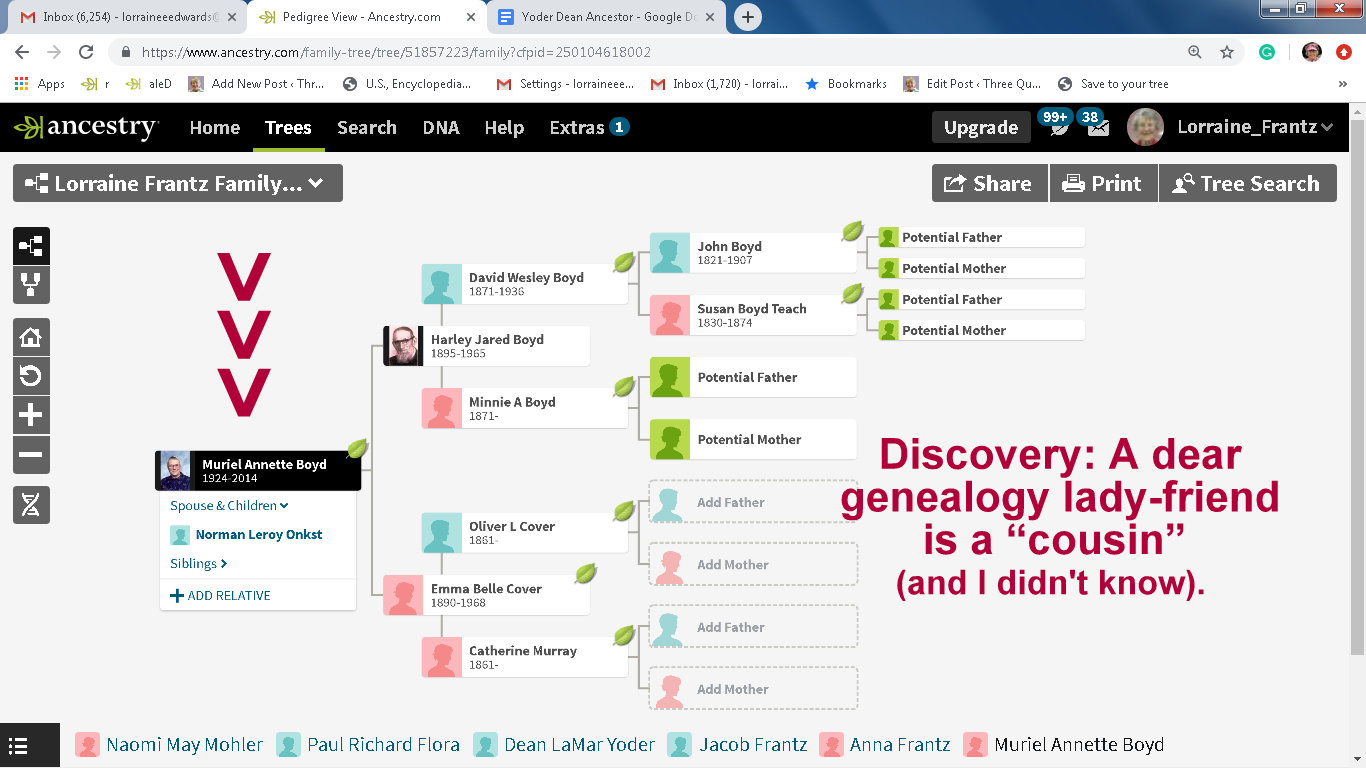Expand Lorraine Frantz Family tree dropdown
1366x768 pixels.
coord(178,183)
